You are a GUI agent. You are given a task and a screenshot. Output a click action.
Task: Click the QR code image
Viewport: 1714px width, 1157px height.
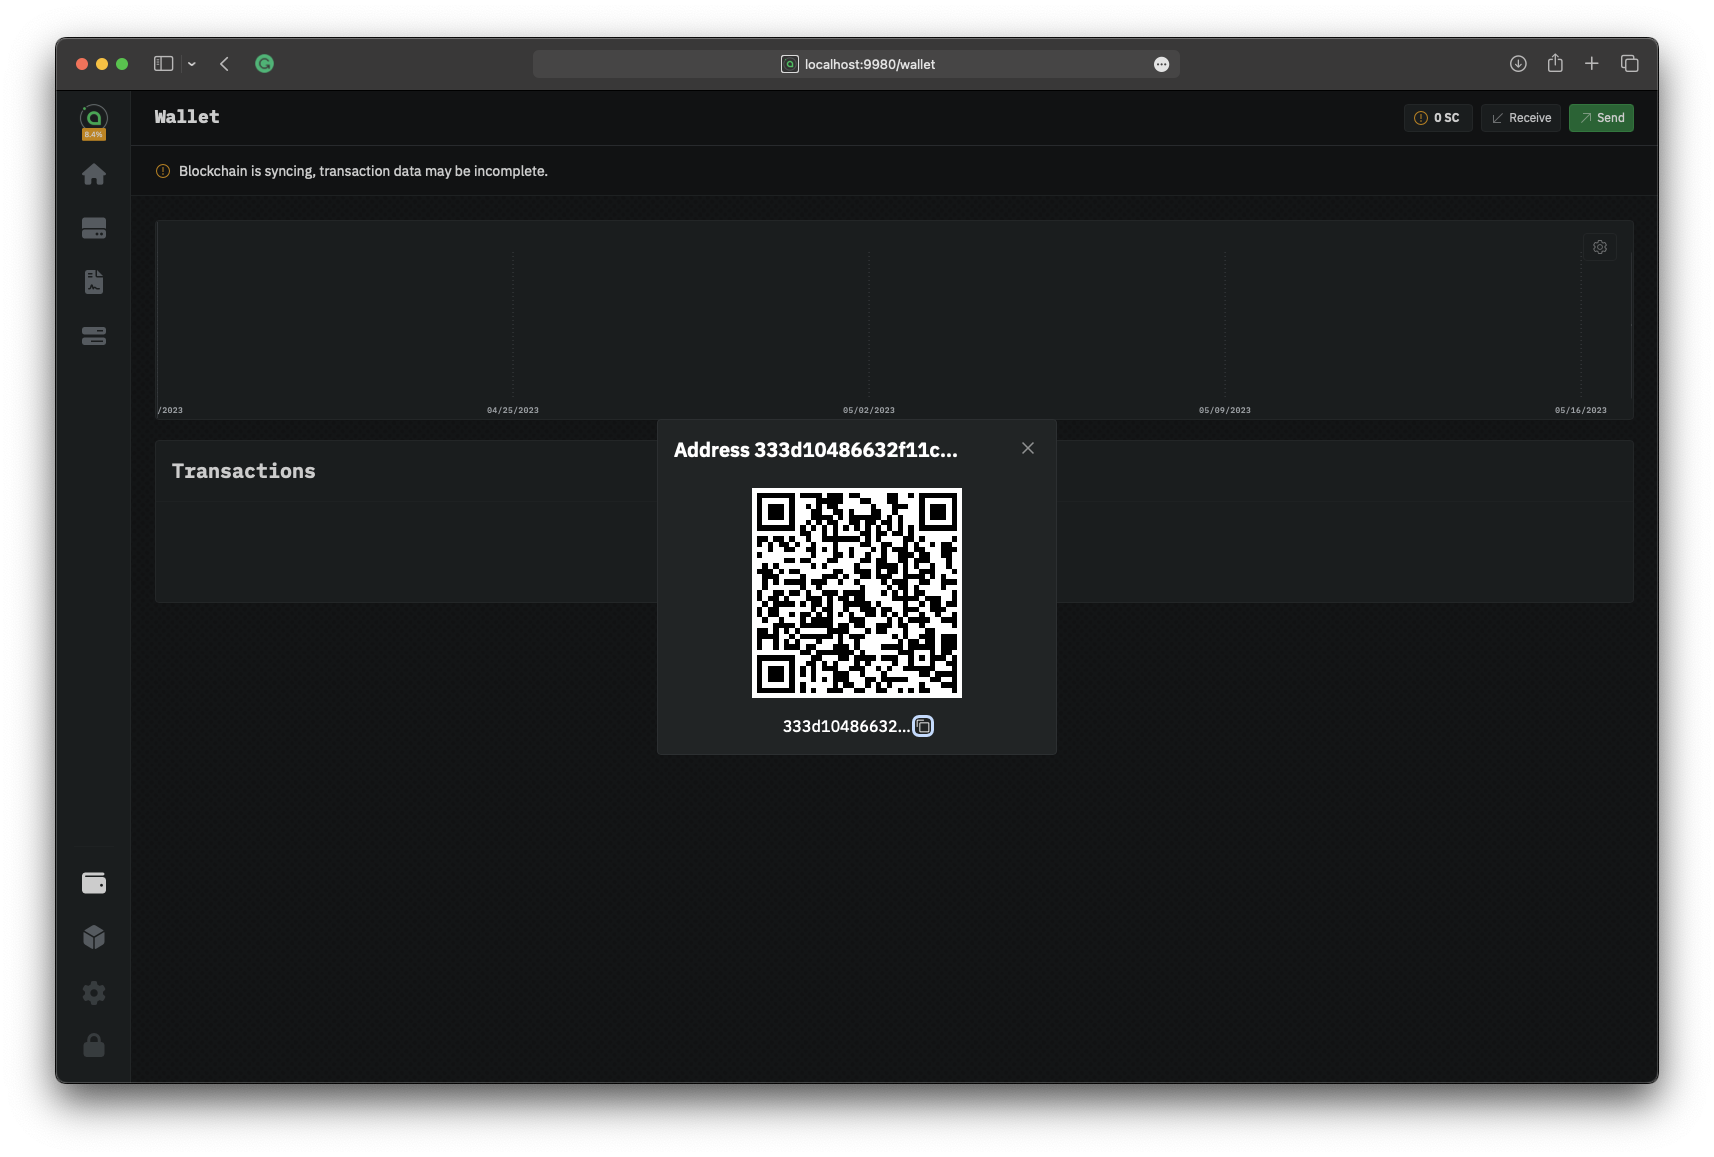pos(856,592)
